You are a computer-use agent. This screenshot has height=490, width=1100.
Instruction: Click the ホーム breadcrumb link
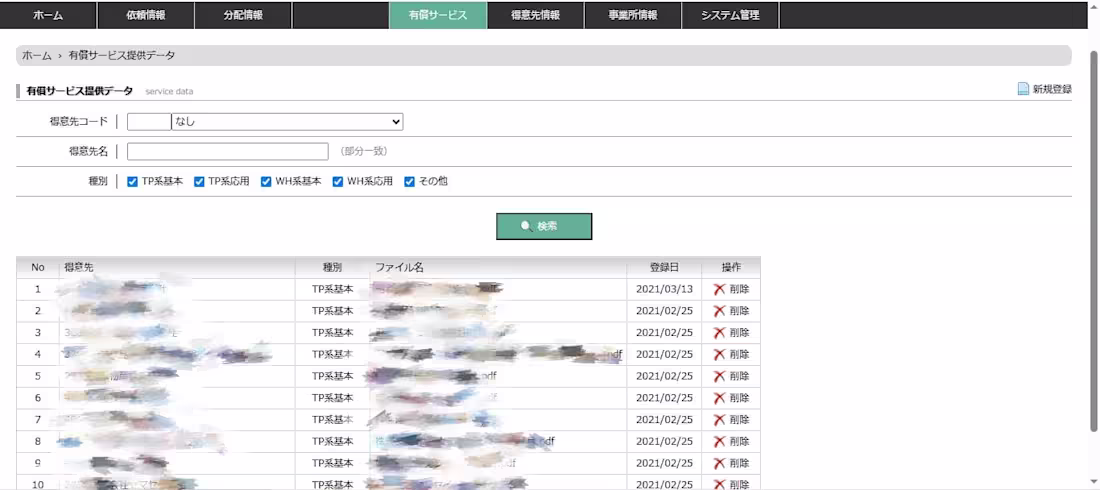tap(36, 55)
